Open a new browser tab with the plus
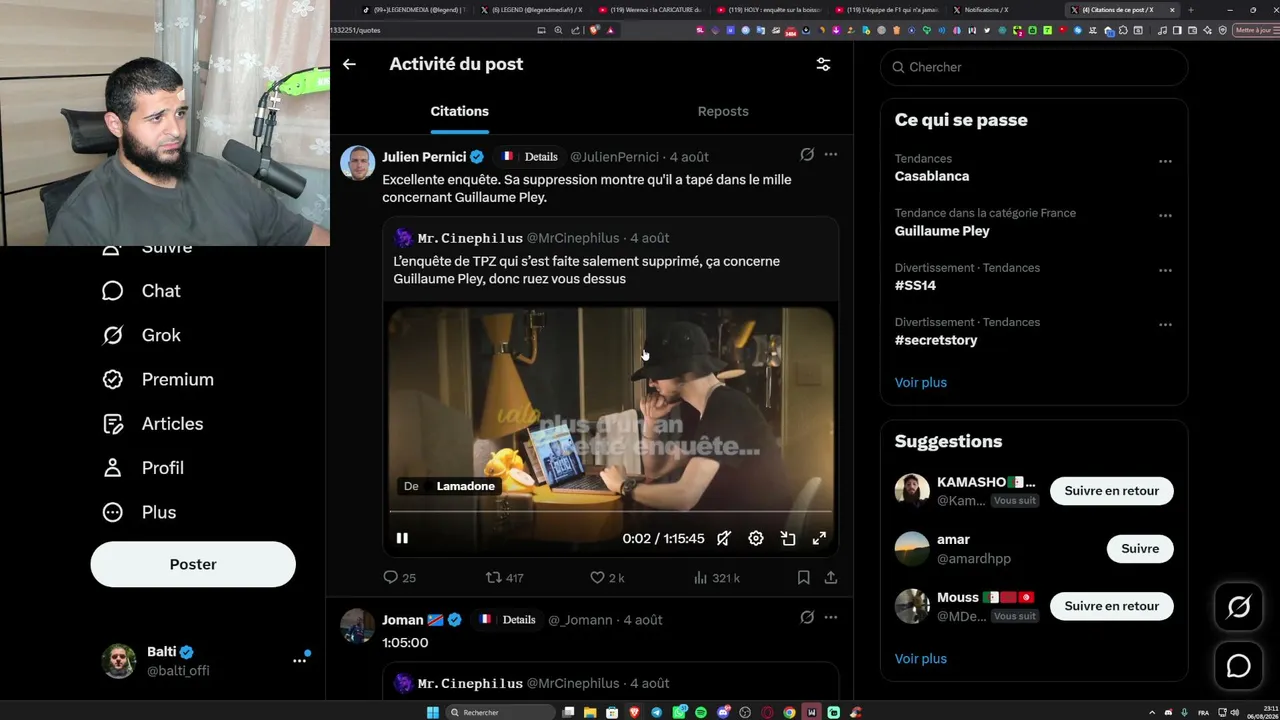 pyautogui.click(x=1191, y=10)
